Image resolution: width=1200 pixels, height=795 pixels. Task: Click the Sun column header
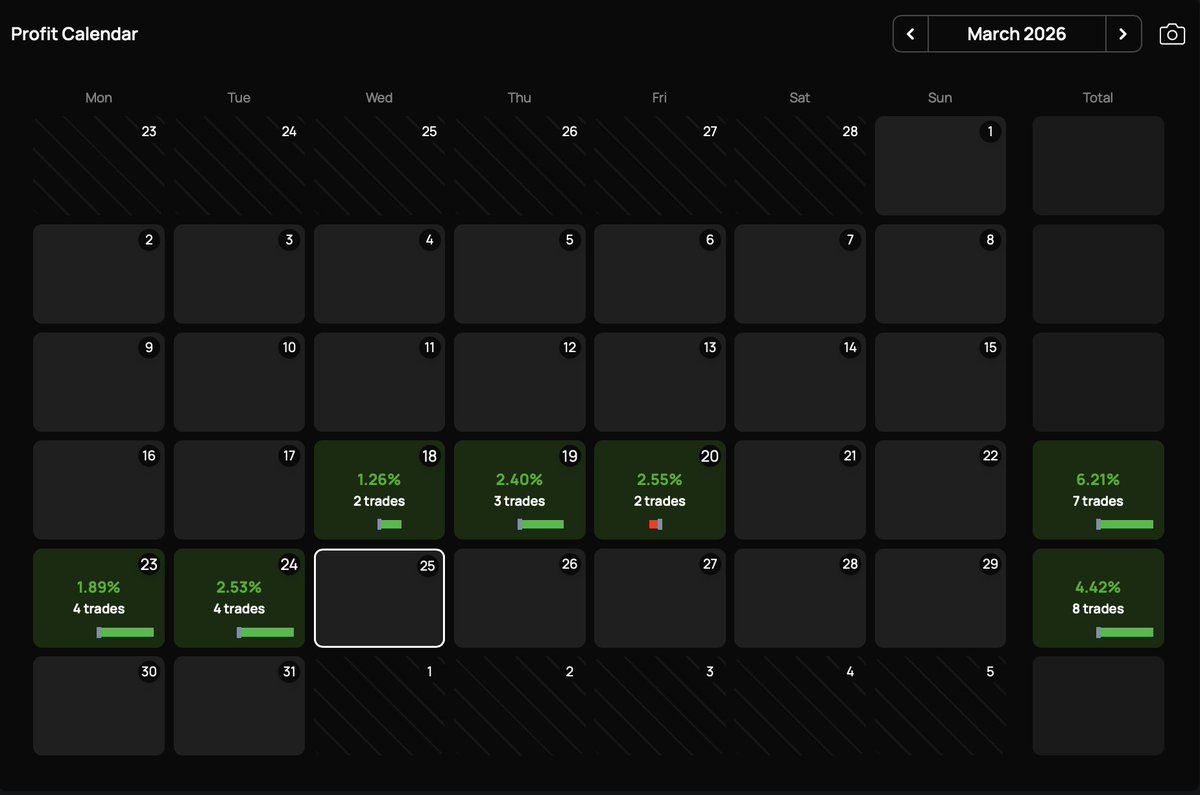coord(940,97)
